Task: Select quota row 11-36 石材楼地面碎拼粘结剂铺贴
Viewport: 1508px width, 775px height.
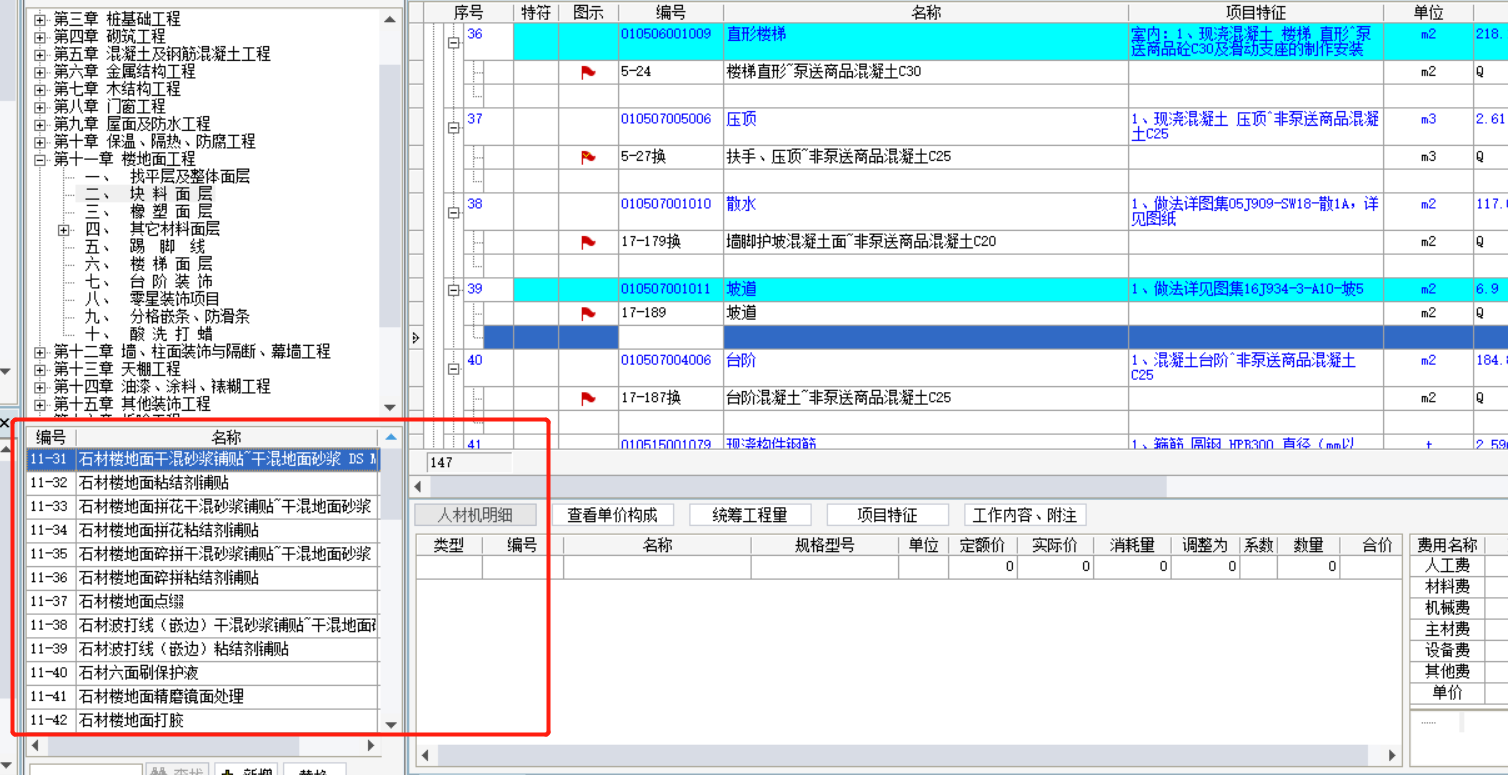Action: point(203,578)
